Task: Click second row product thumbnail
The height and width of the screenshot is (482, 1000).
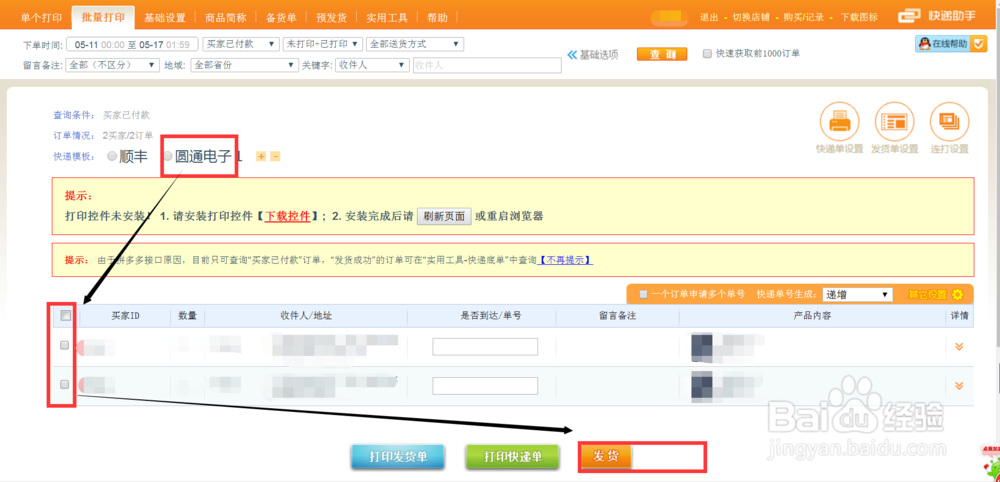Action: (702, 386)
